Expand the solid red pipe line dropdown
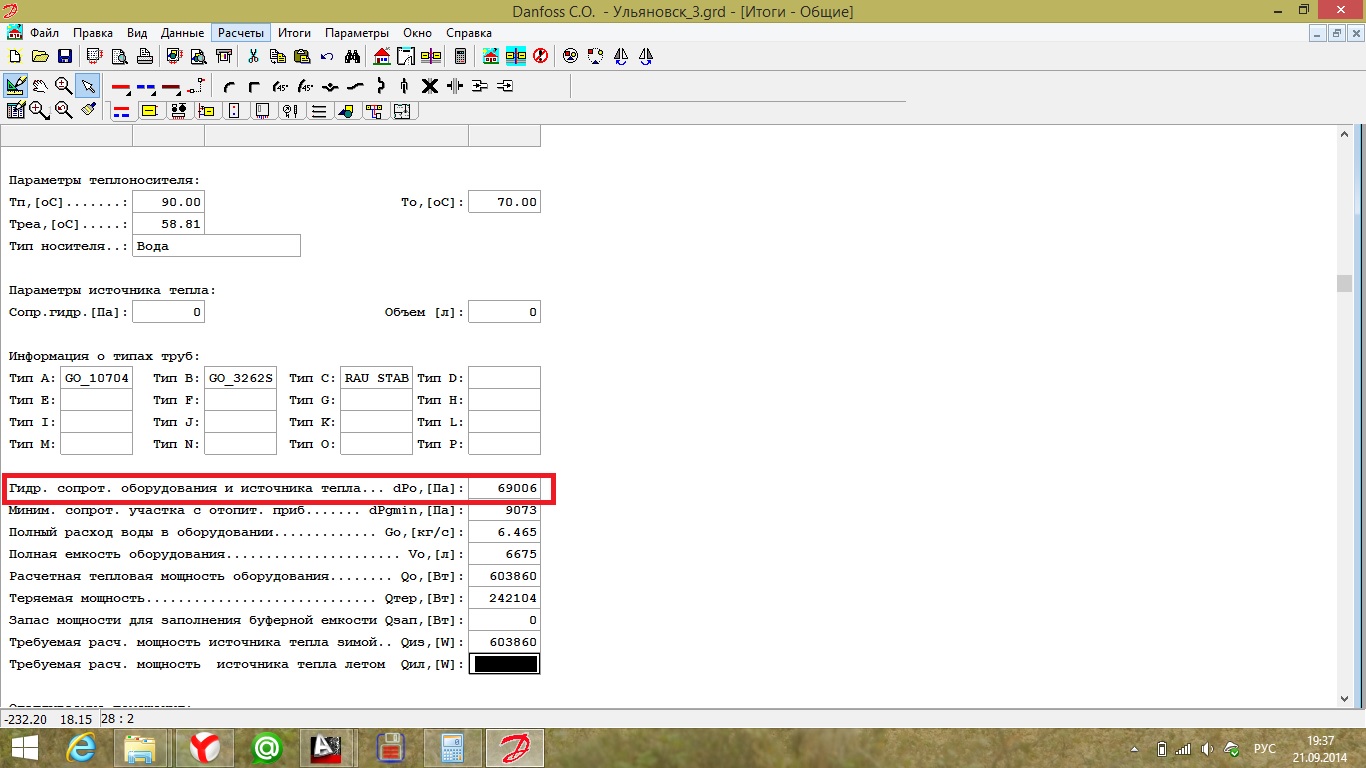This screenshot has height=768, width=1366. pyautogui.click(x=121, y=86)
